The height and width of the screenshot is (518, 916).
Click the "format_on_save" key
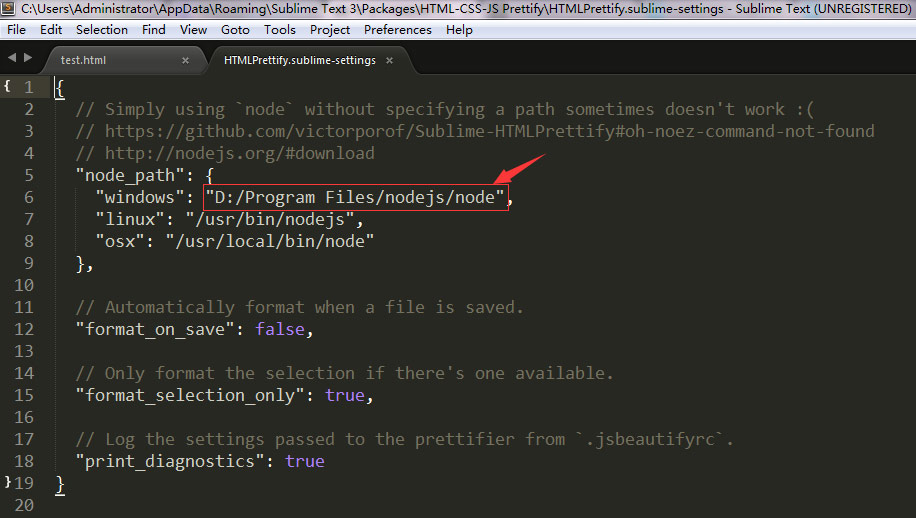(155, 329)
